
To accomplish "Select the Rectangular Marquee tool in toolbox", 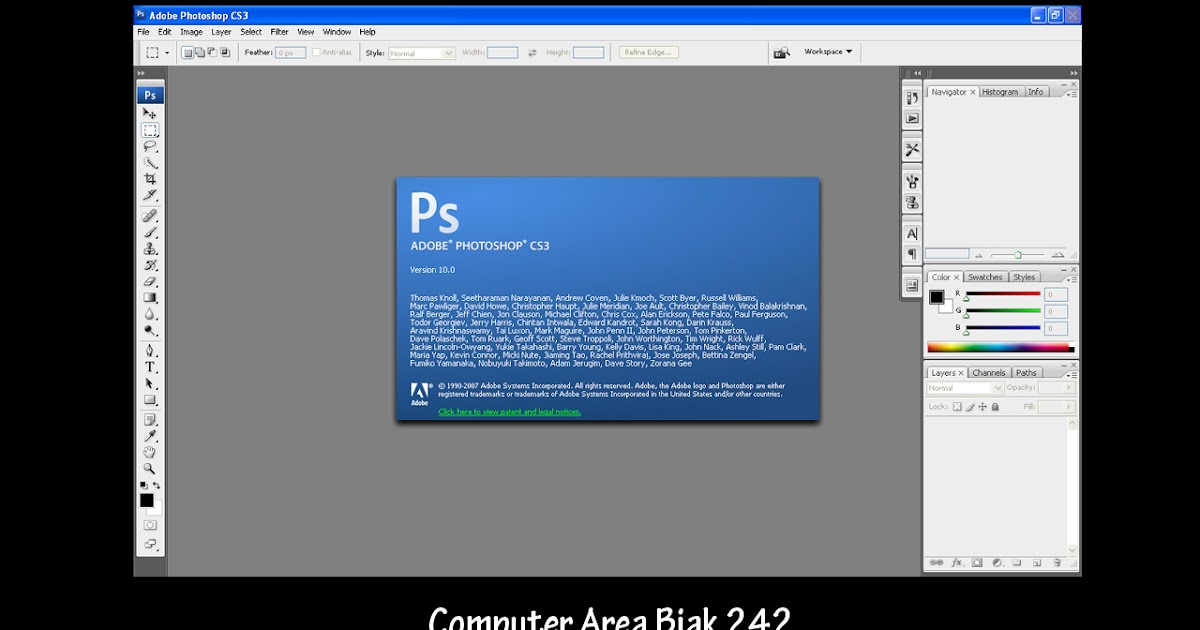I will [150, 130].
